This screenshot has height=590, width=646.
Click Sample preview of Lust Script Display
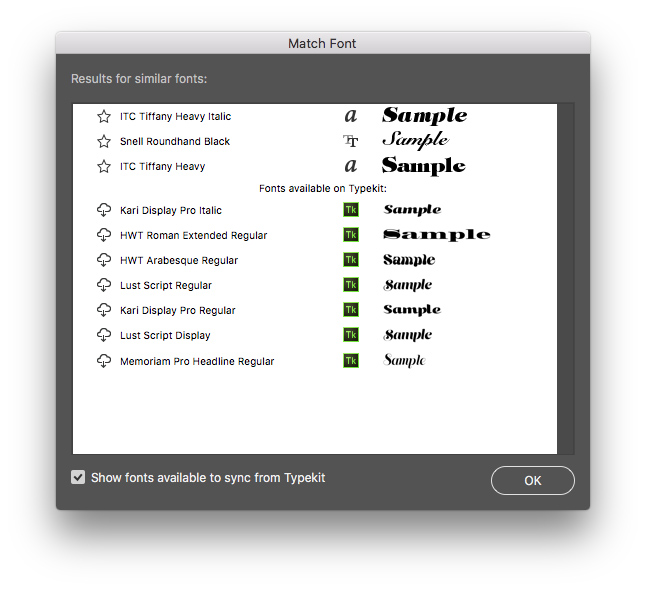[x=407, y=335]
